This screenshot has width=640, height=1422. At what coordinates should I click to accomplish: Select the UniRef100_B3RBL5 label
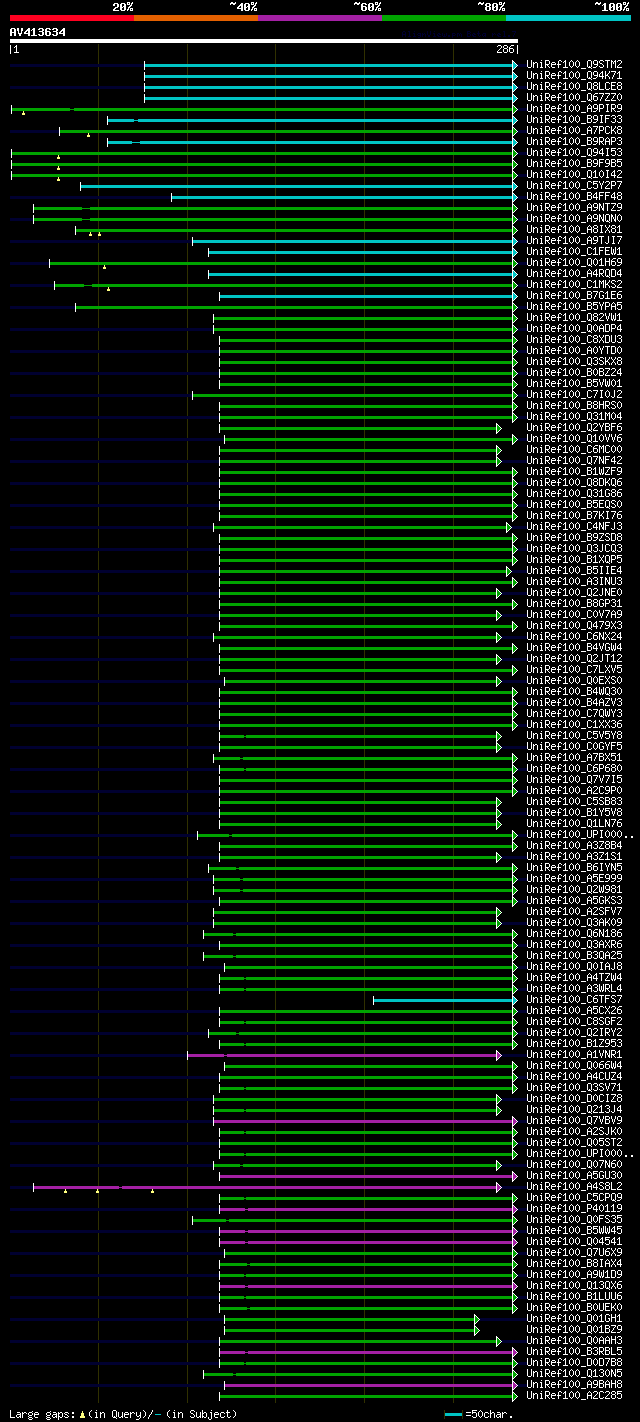[574, 1352]
